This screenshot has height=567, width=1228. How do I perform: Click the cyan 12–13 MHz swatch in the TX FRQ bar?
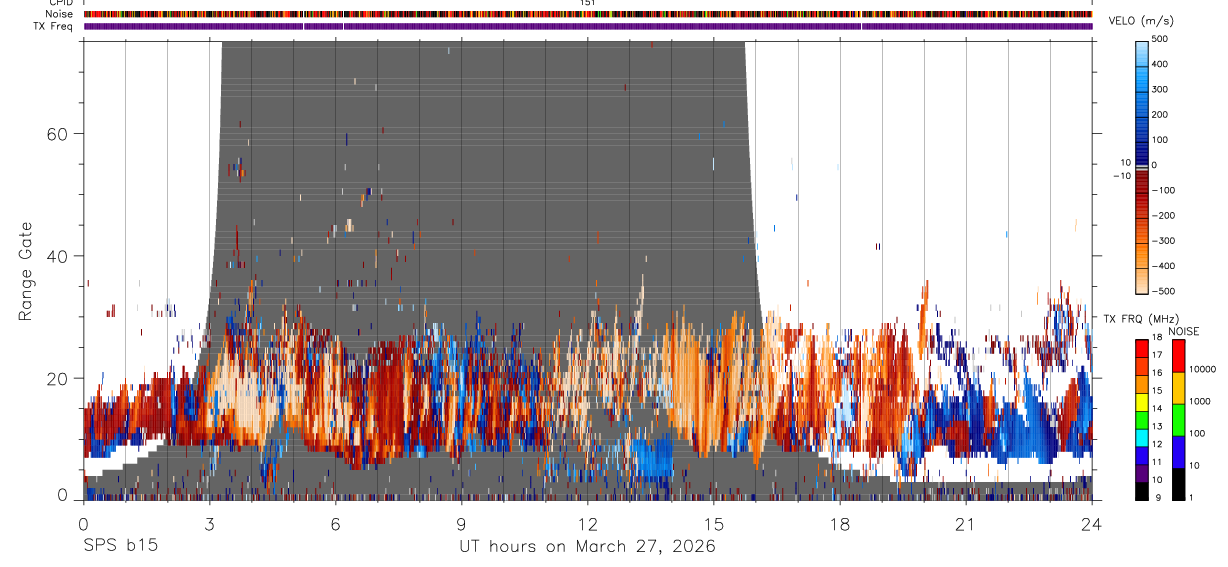click(1142, 437)
